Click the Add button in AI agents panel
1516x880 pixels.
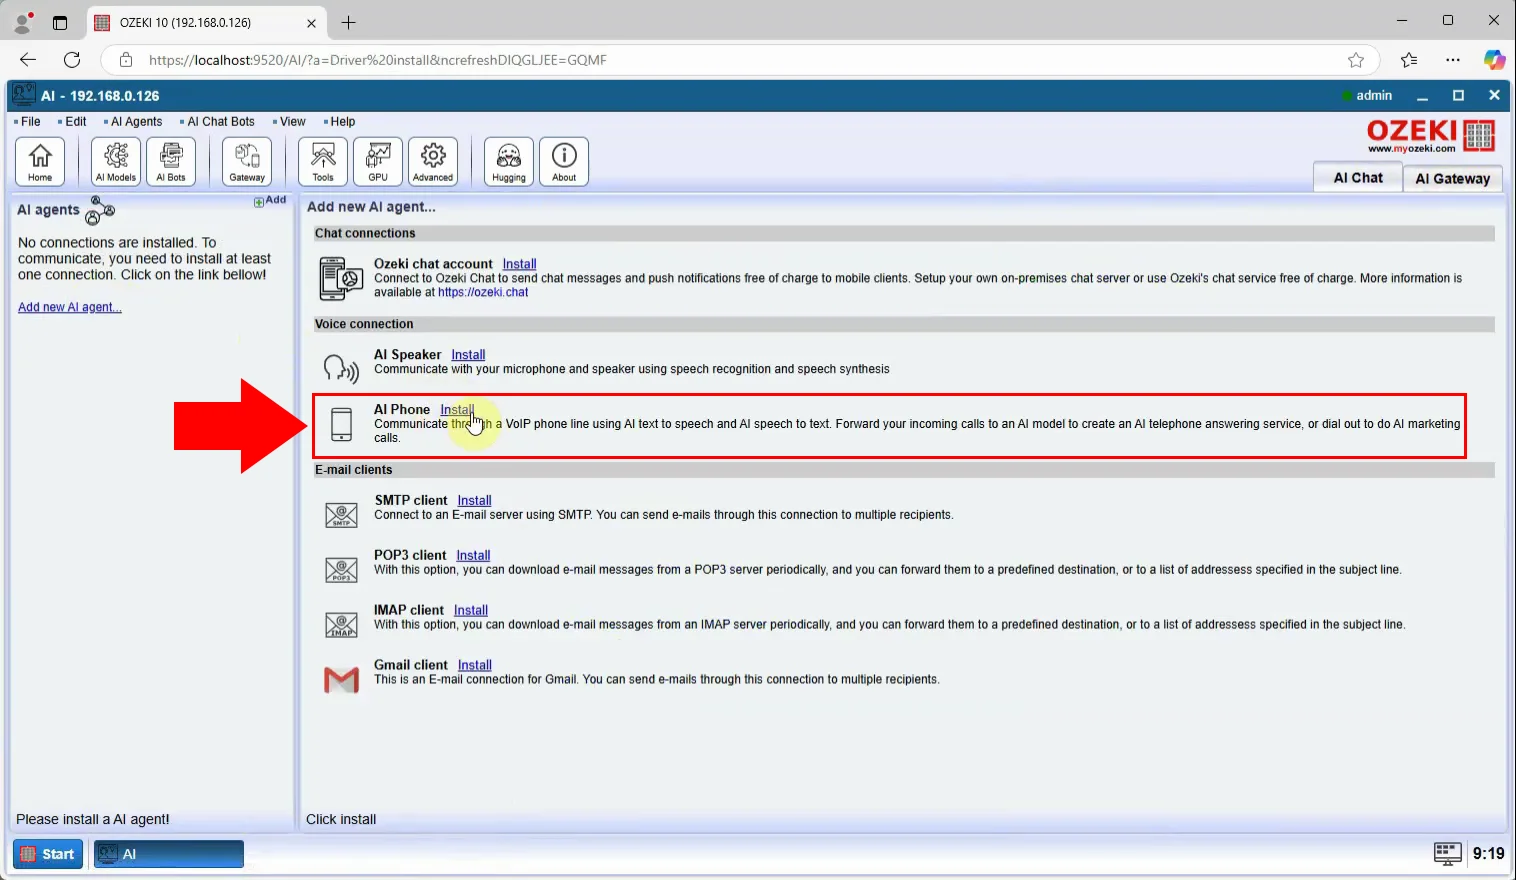pyautogui.click(x=270, y=201)
